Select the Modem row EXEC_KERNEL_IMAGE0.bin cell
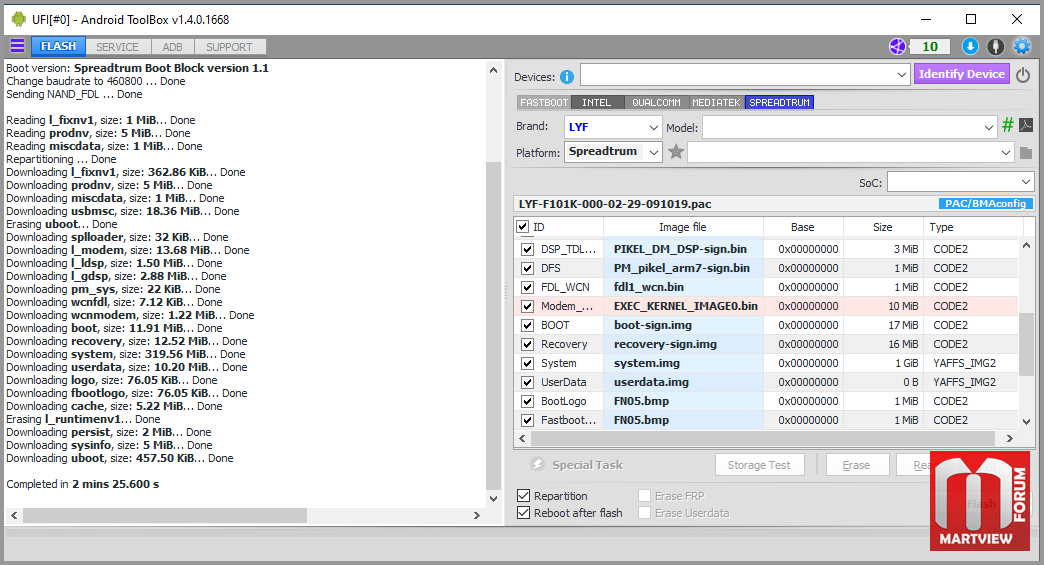 pos(685,306)
